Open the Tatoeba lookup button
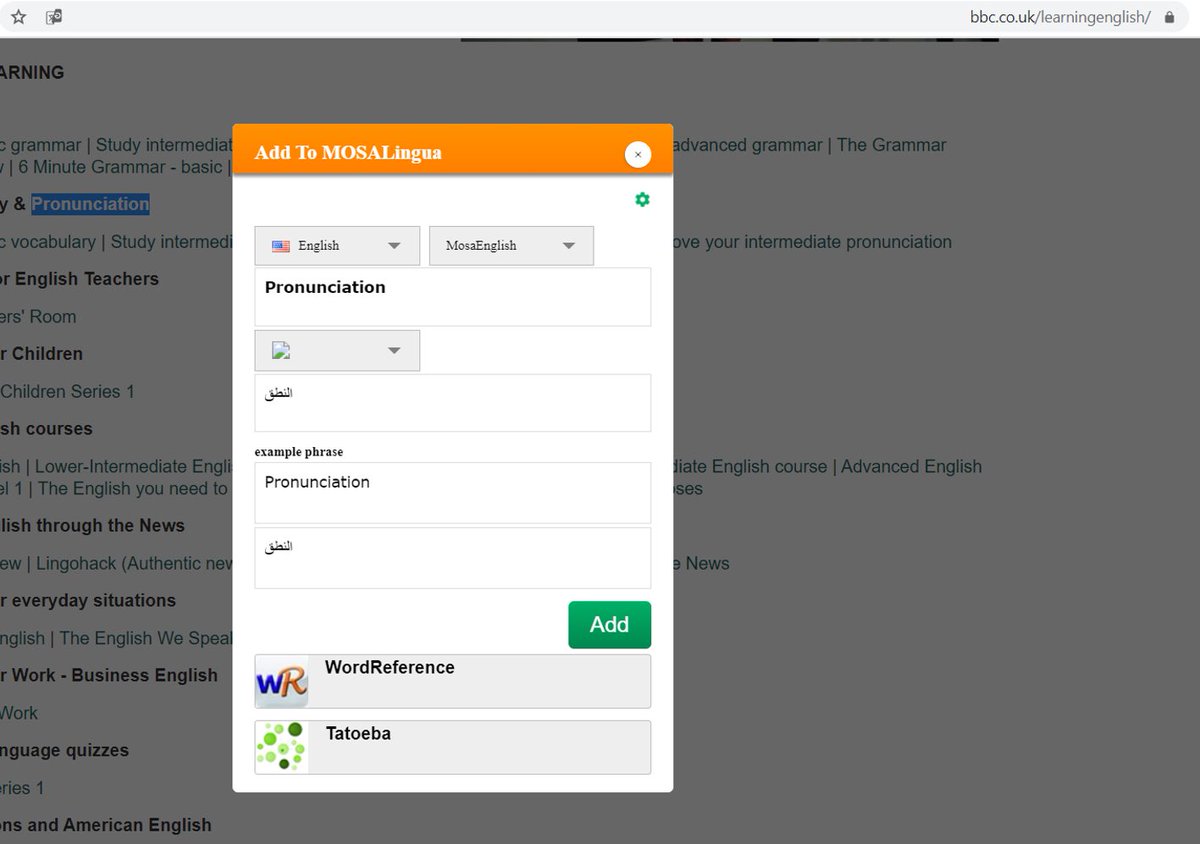The image size is (1200, 844). (453, 747)
